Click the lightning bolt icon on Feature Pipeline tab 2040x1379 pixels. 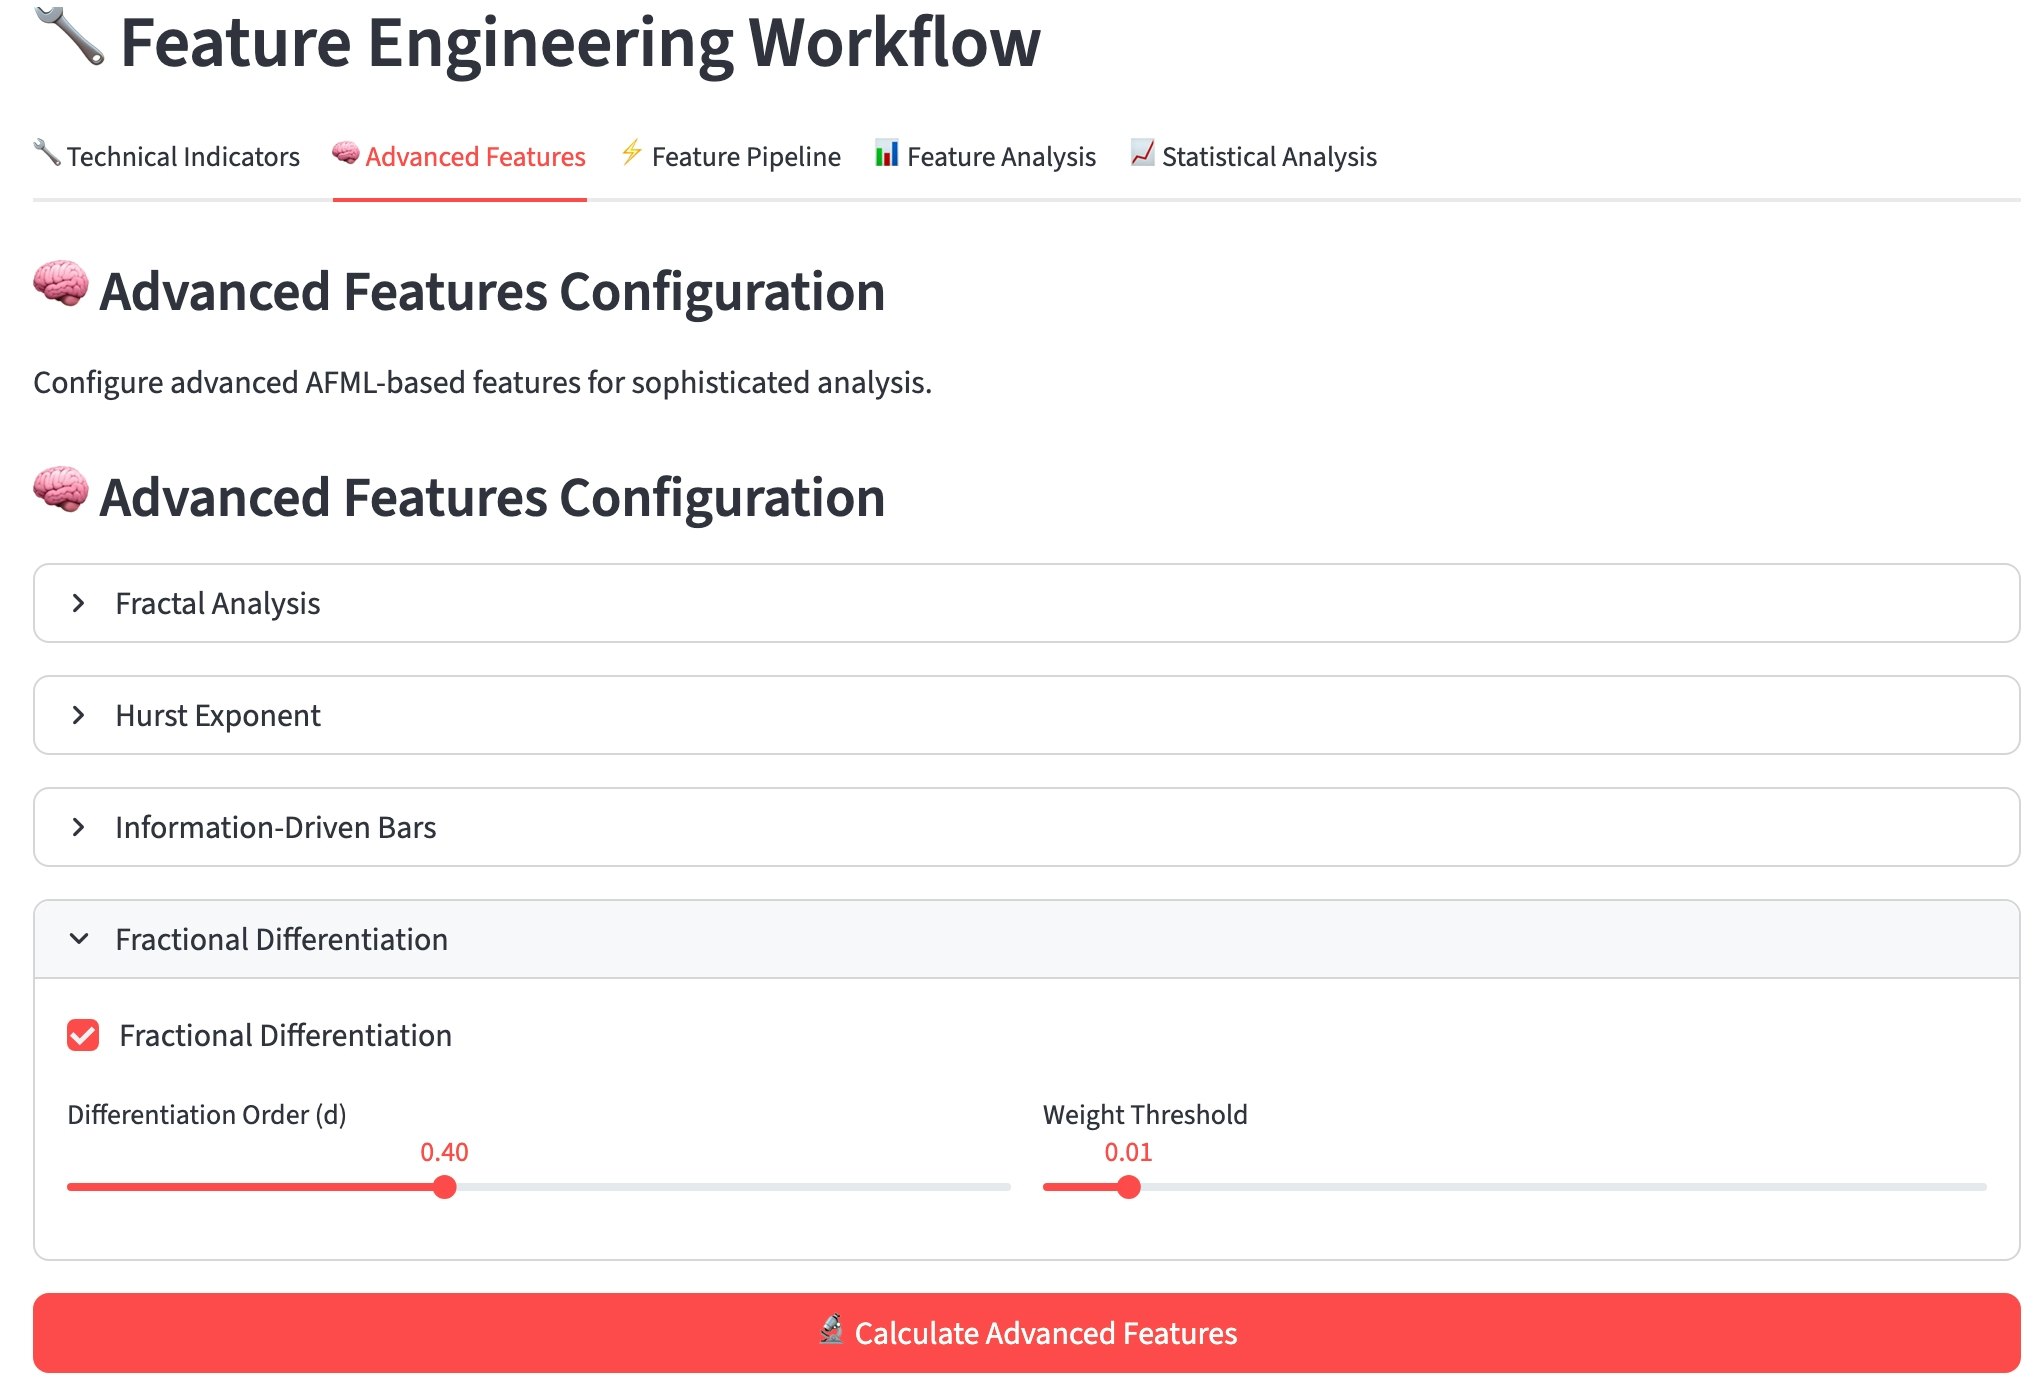click(x=630, y=154)
